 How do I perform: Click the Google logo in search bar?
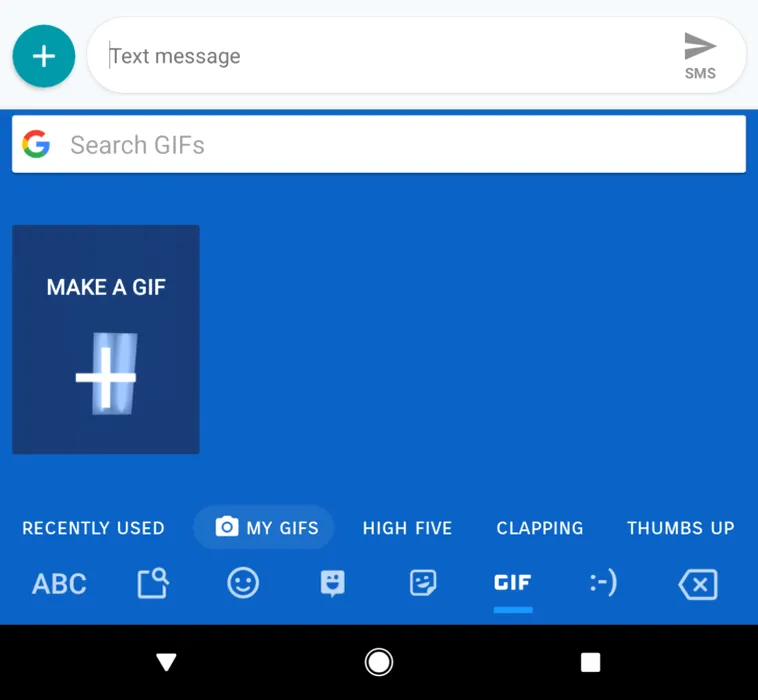coord(36,144)
